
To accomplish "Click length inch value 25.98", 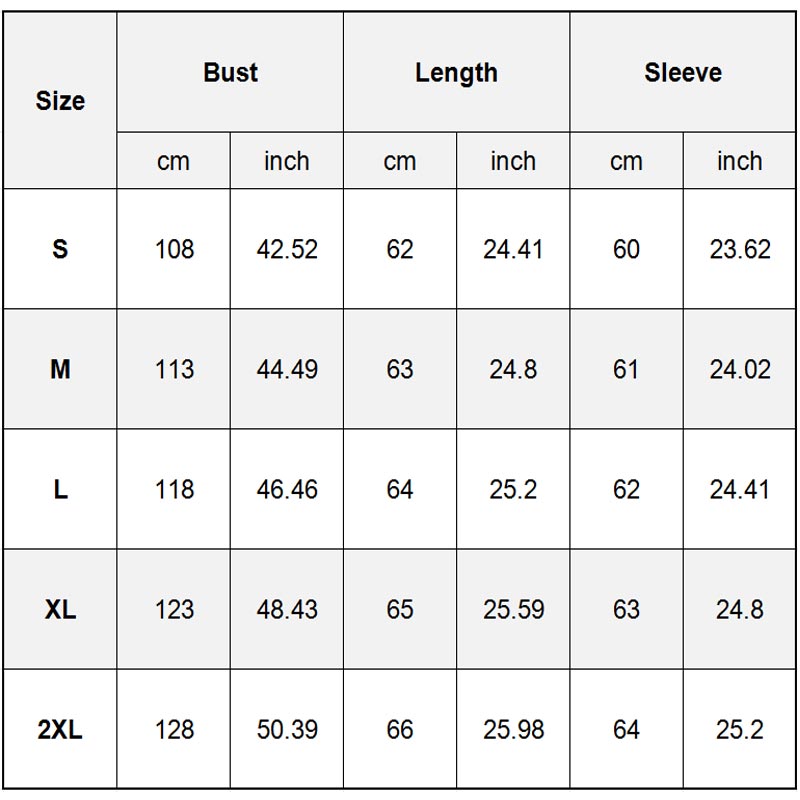I will pos(513,730).
